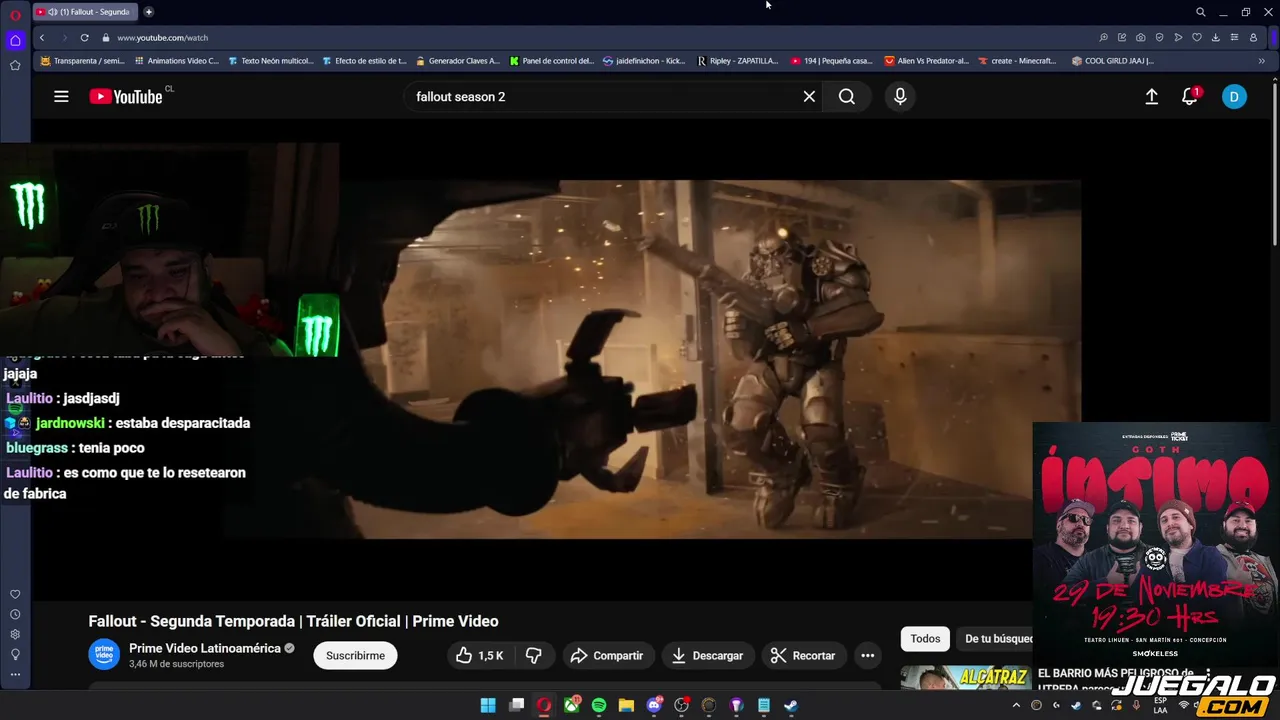Image resolution: width=1280 pixels, height=720 pixels.
Task: Select the "De tu búsqueda" filter chip
Action: pyautogui.click(x=996, y=639)
